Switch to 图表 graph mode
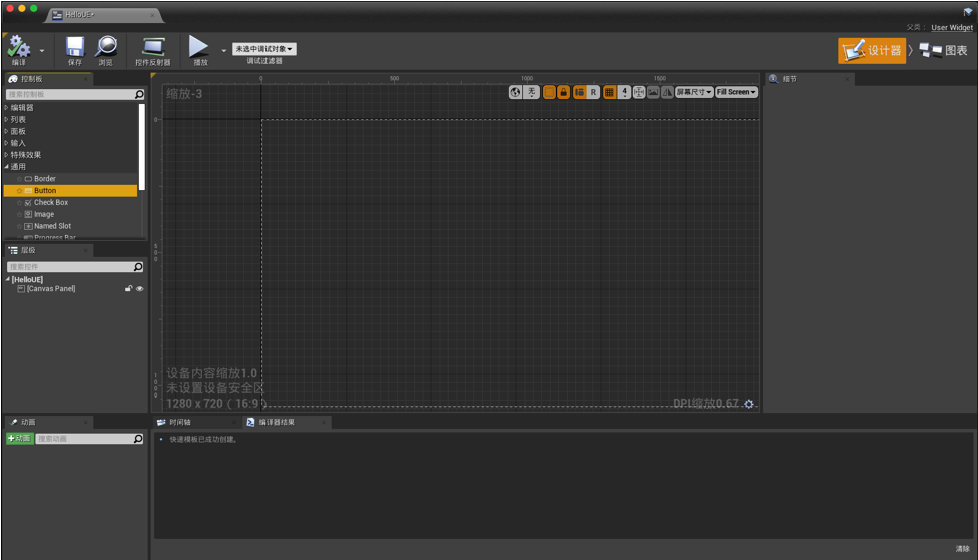 click(944, 51)
